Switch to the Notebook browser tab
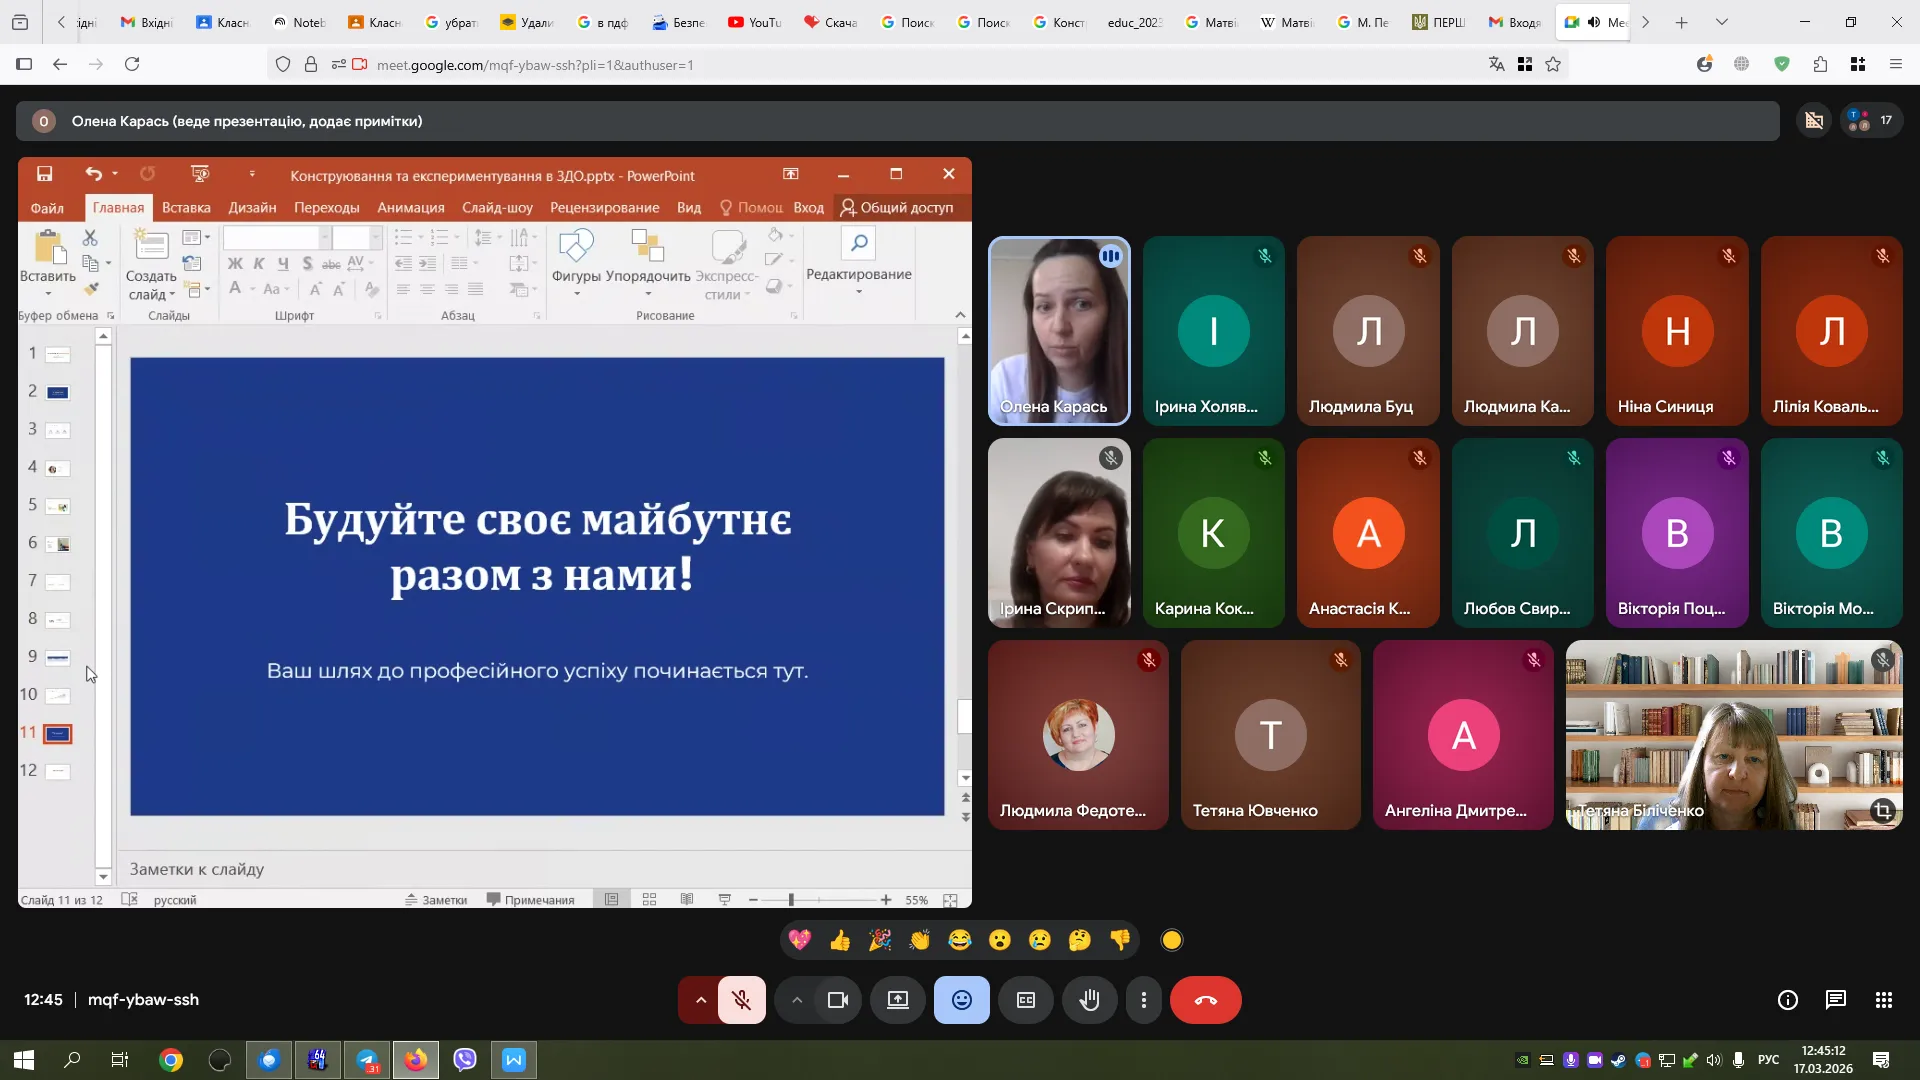This screenshot has width=1920, height=1080. (299, 22)
